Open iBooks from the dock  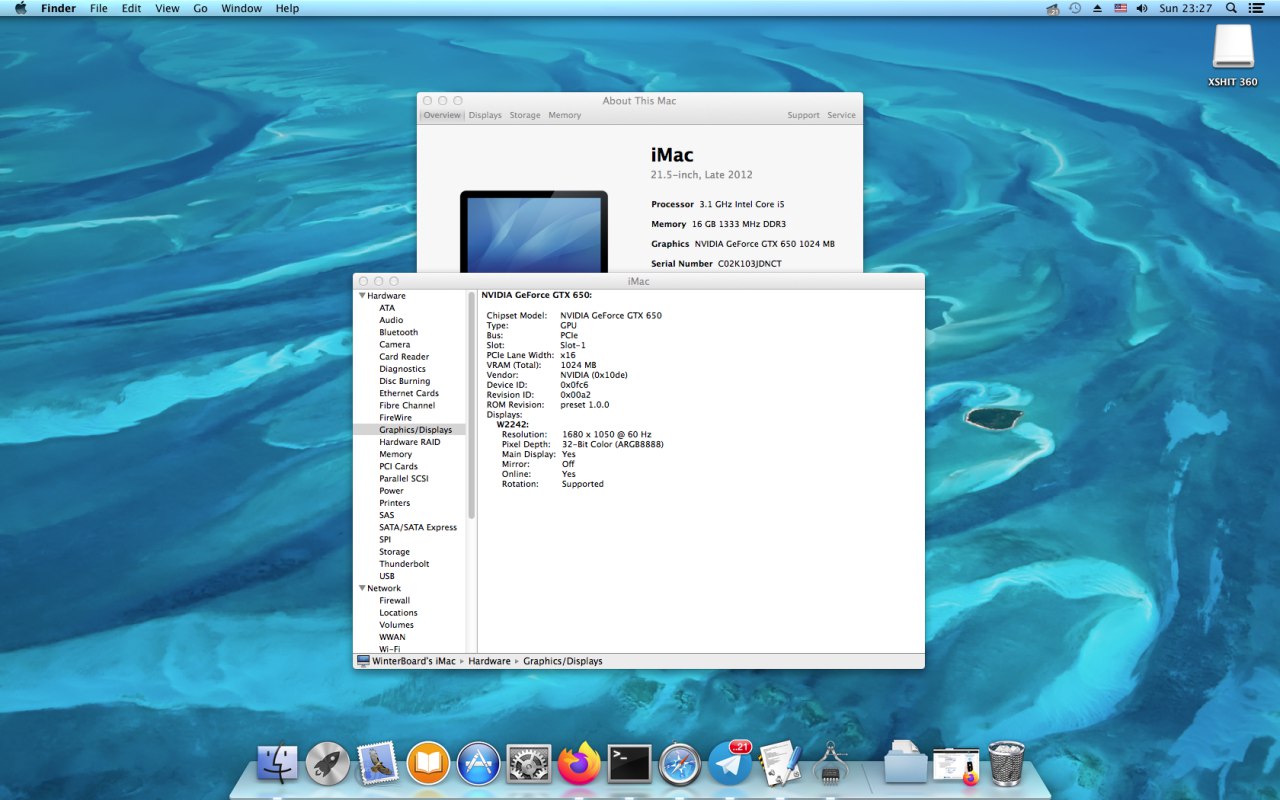[428, 764]
